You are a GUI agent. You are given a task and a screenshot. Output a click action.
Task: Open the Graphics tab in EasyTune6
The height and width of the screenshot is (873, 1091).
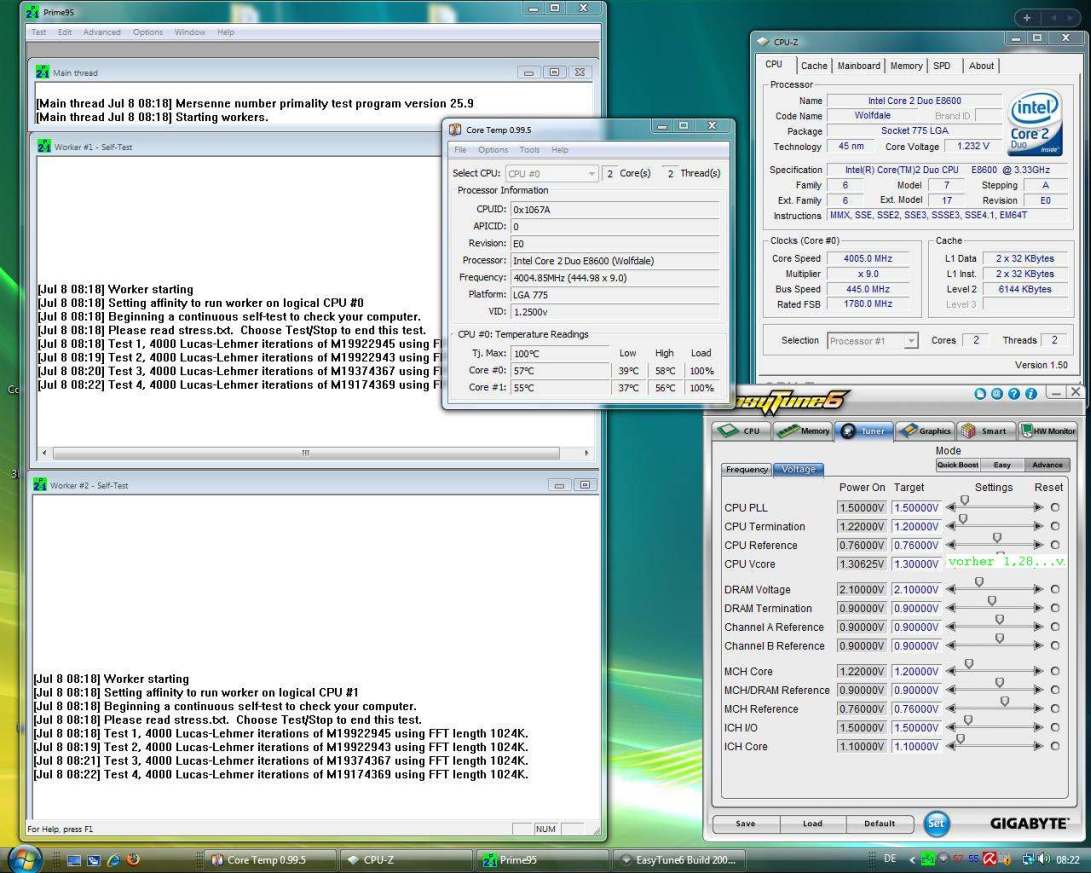(x=925, y=431)
